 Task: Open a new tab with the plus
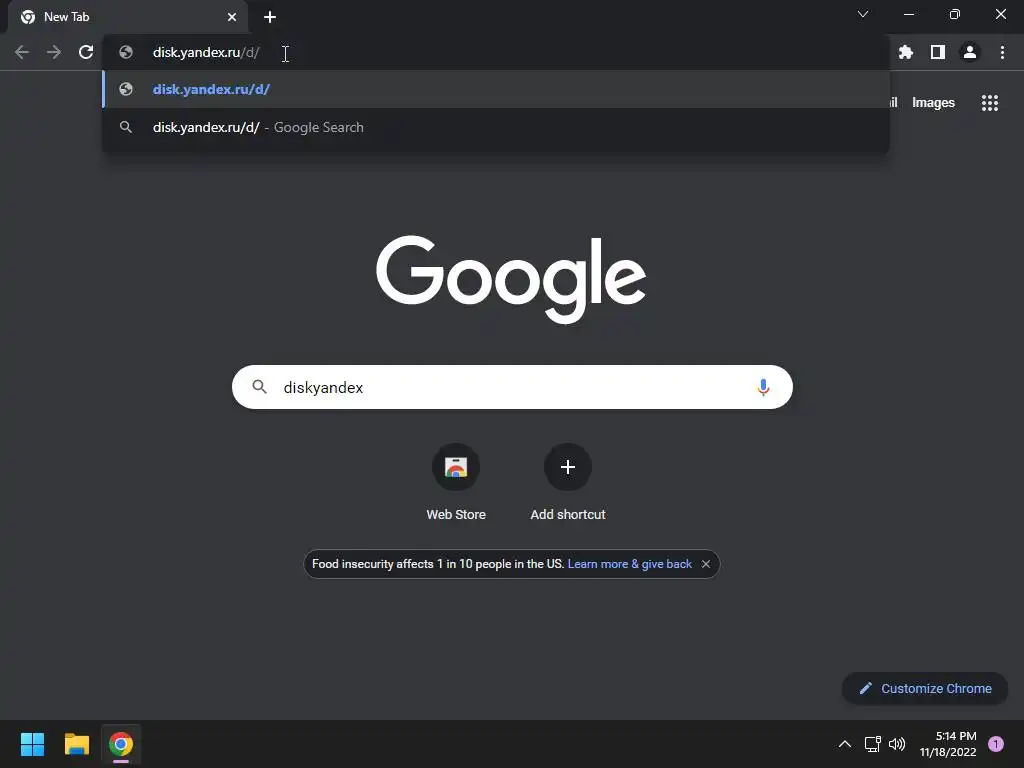pos(270,17)
